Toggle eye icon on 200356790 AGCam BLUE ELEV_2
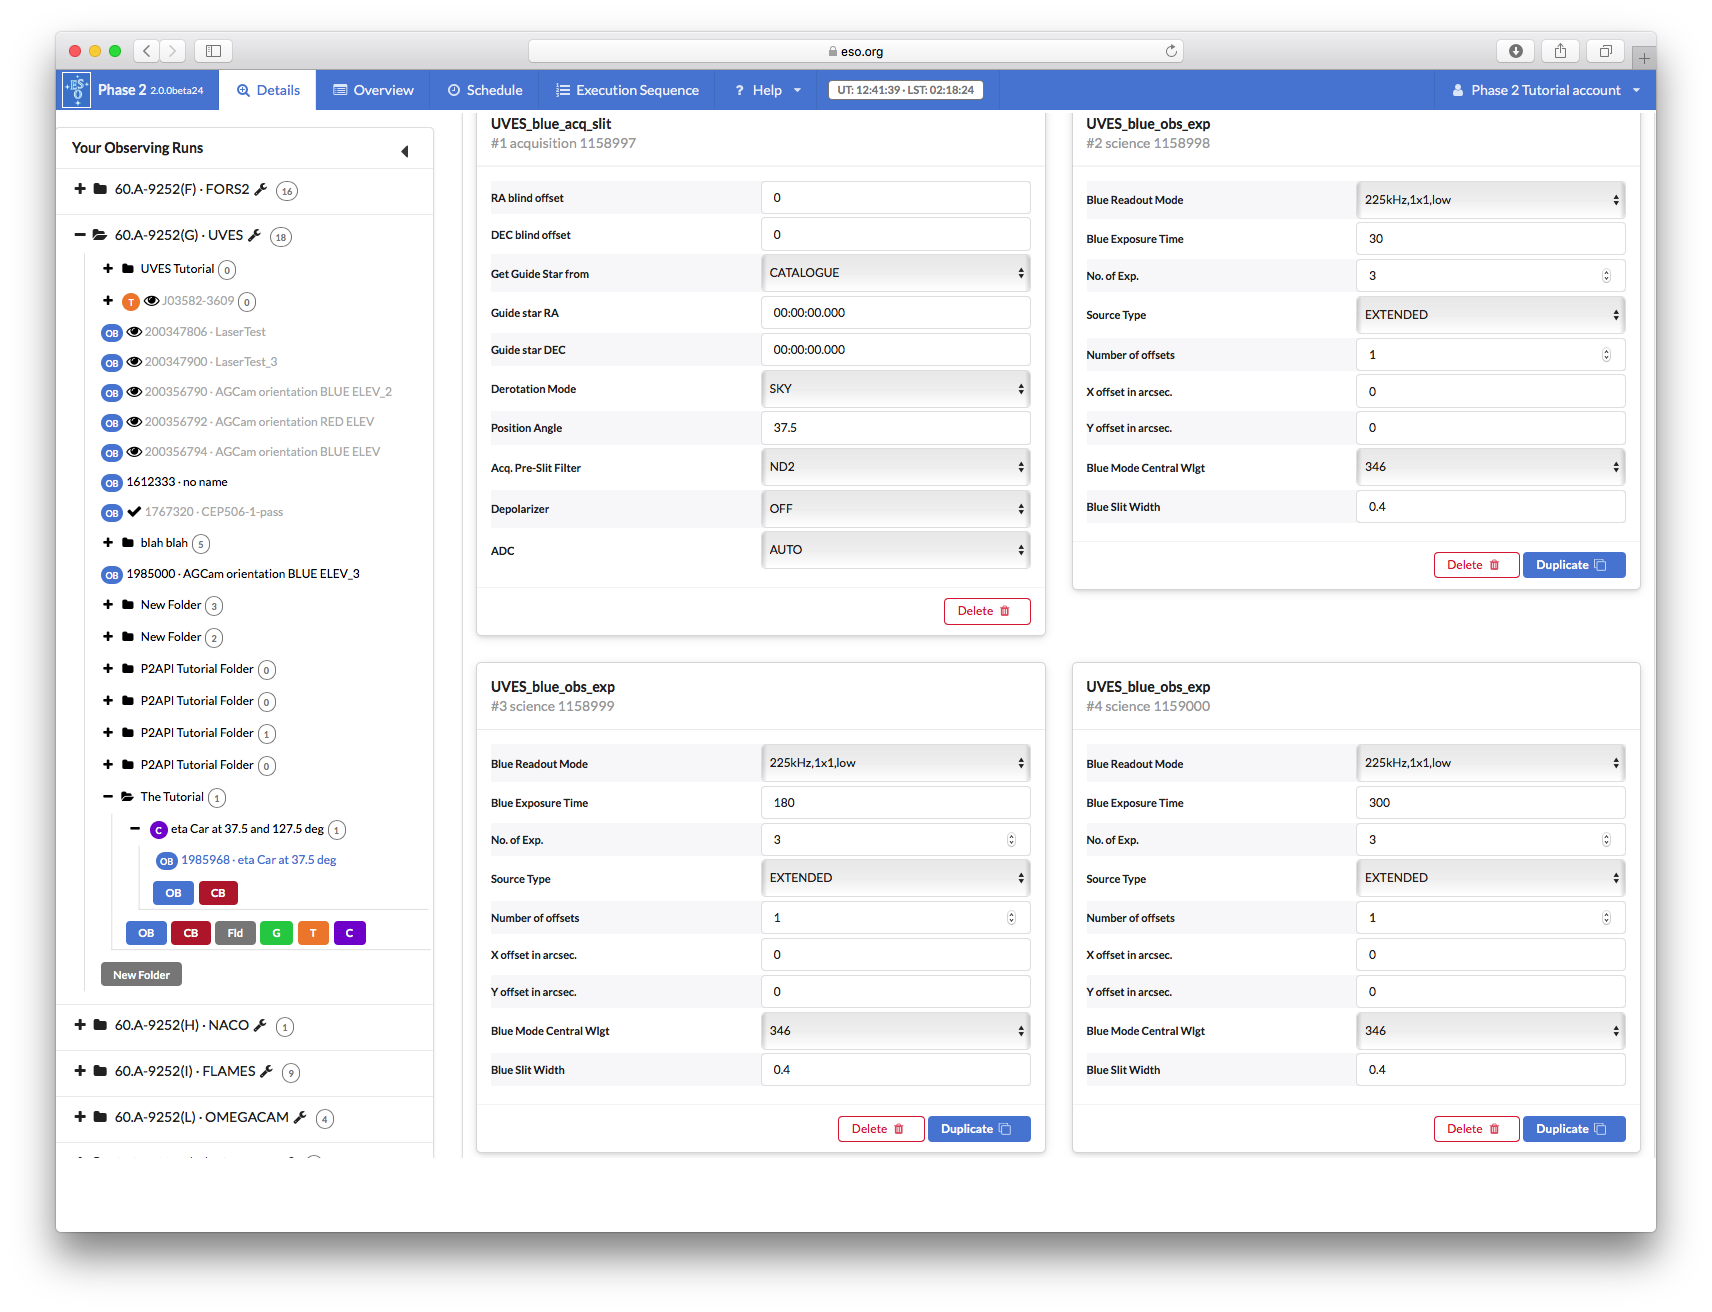Viewport: 1712px width, 1312px height. pos(134,391)
